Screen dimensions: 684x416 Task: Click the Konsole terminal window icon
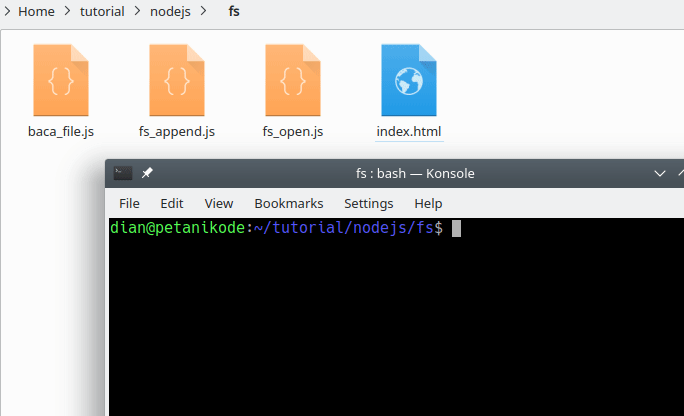click(x=123, y=173)
